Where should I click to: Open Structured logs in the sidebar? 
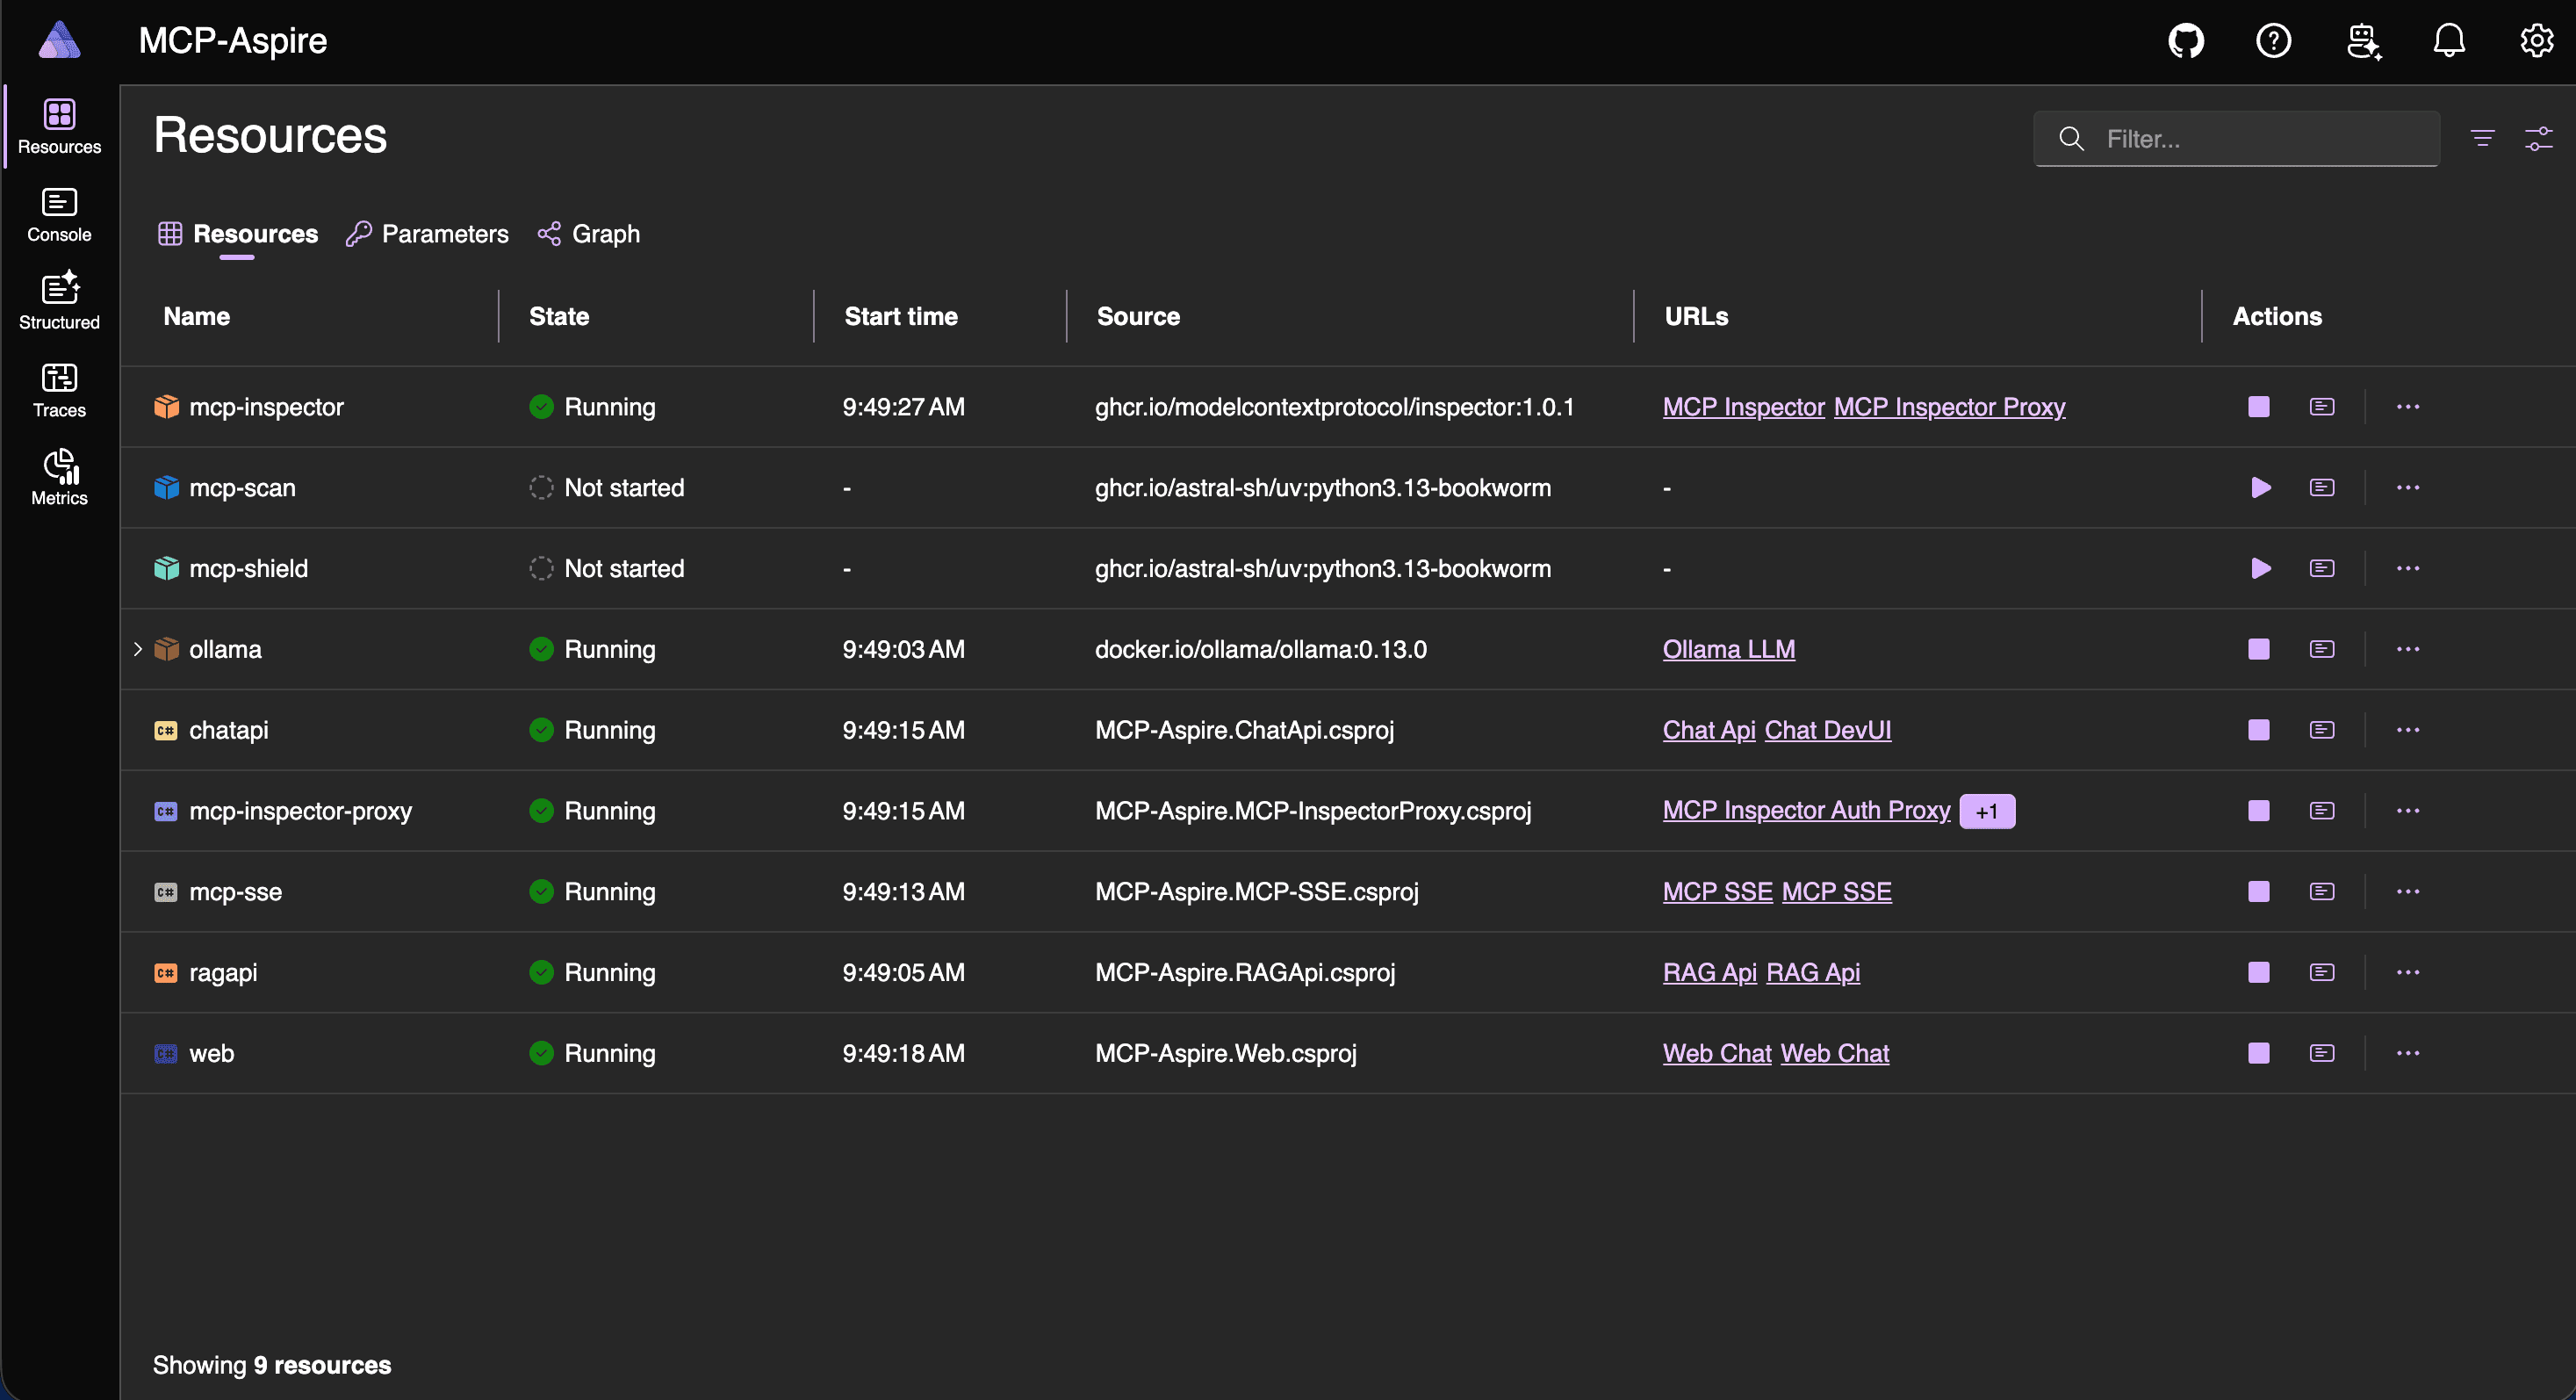coord(59,302)
